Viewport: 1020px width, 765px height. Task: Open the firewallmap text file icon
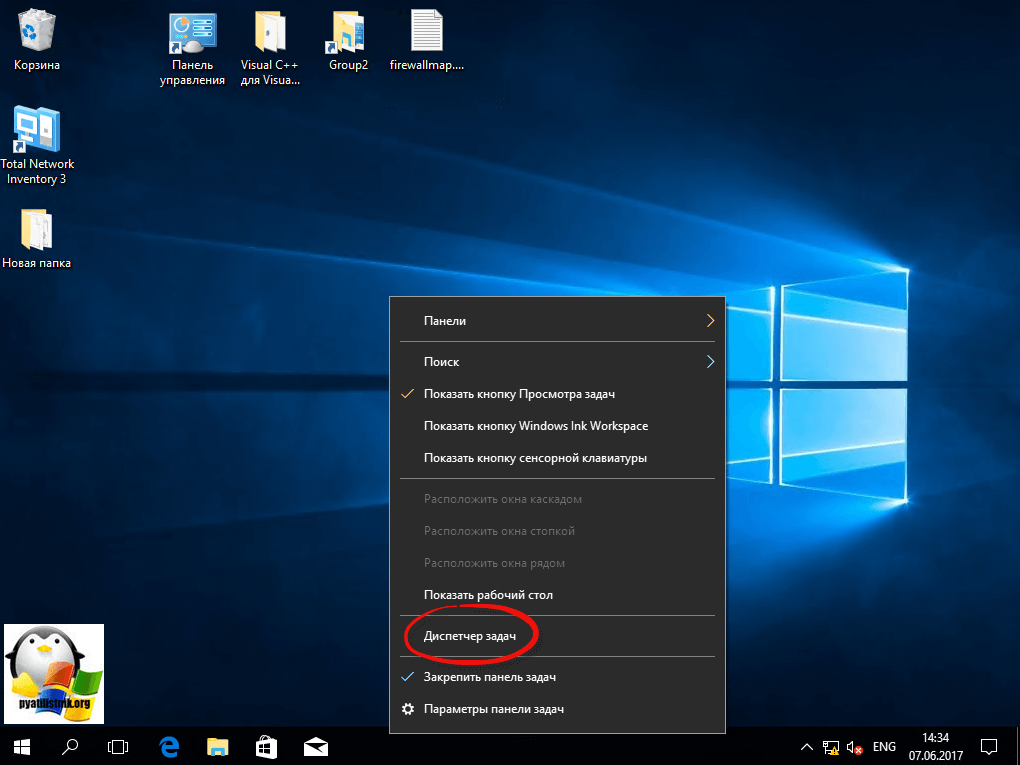click(x=426, y=32)
